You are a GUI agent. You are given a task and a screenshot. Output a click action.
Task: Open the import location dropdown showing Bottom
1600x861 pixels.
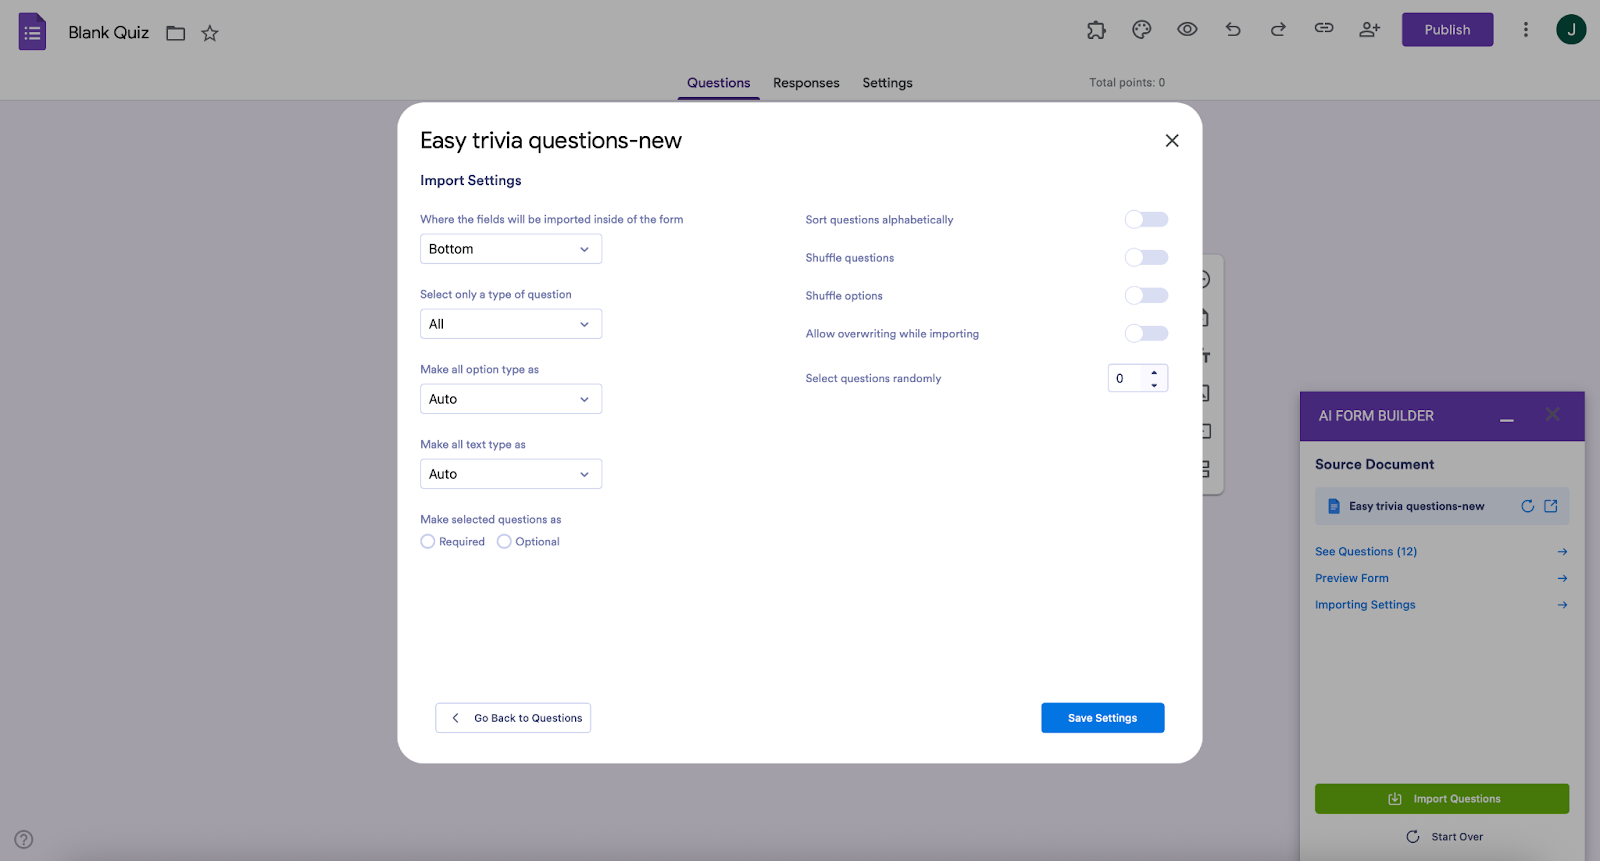(510, 248)
